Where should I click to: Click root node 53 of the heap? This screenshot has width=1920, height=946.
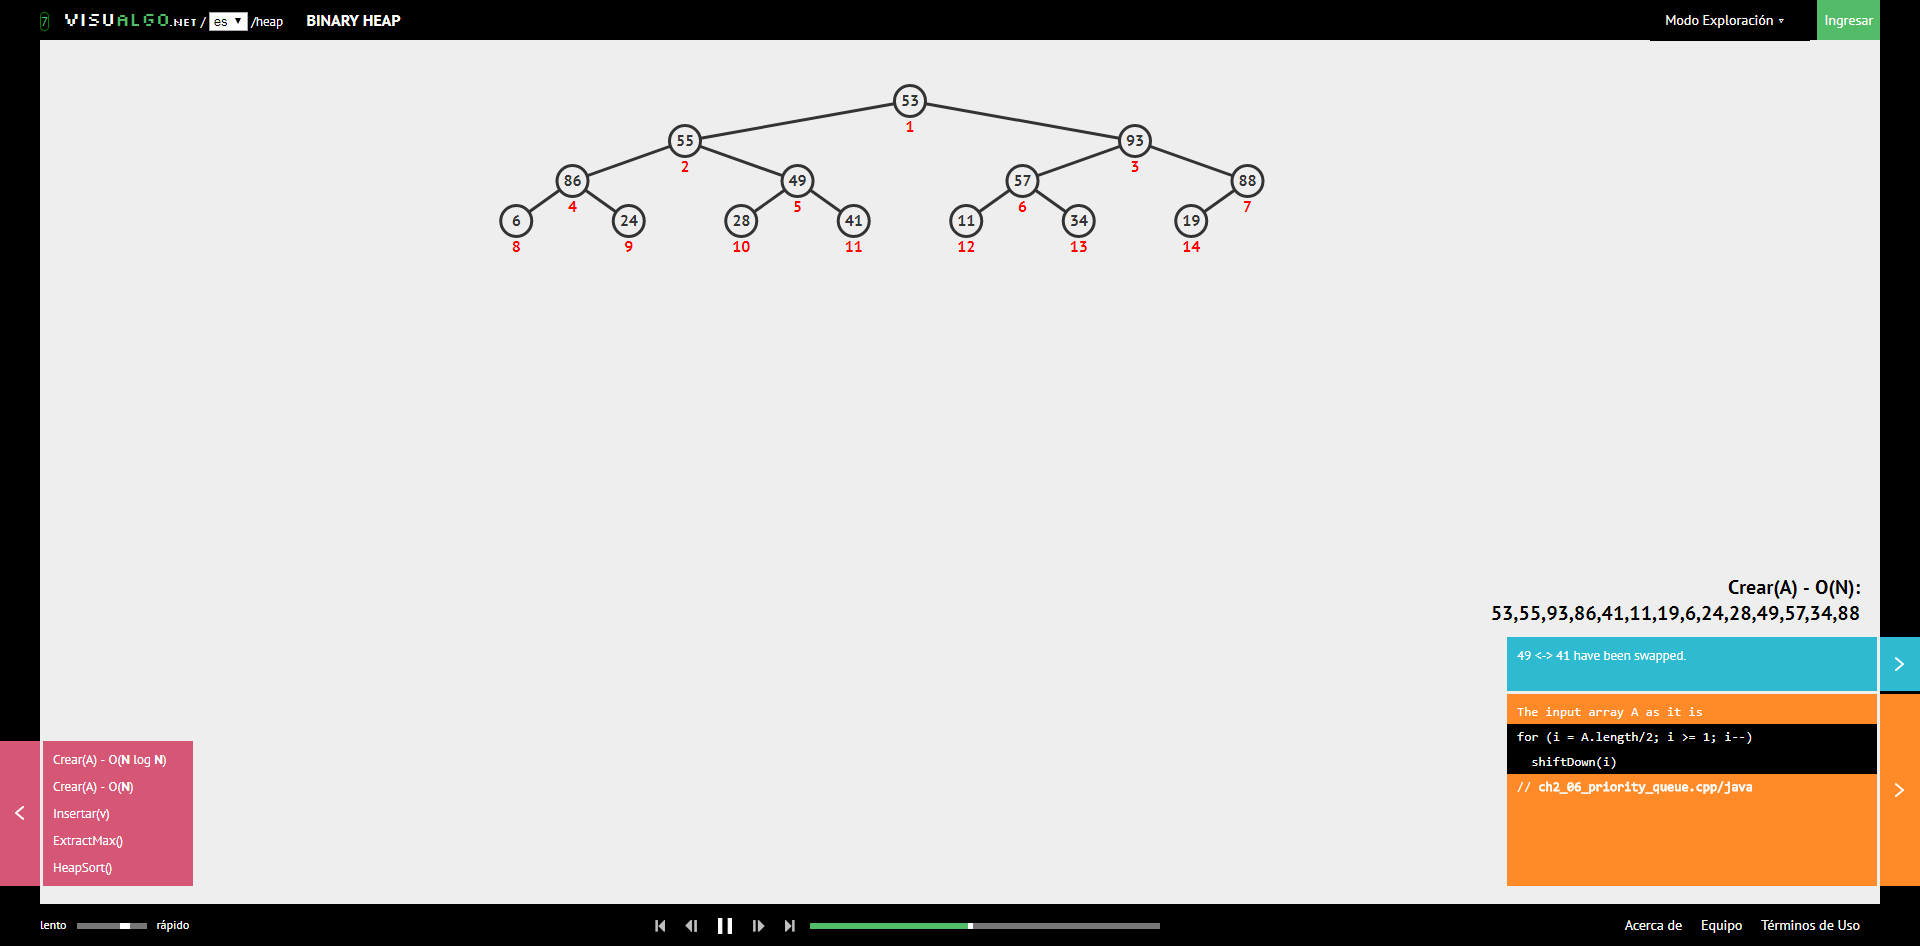(910, 100)
